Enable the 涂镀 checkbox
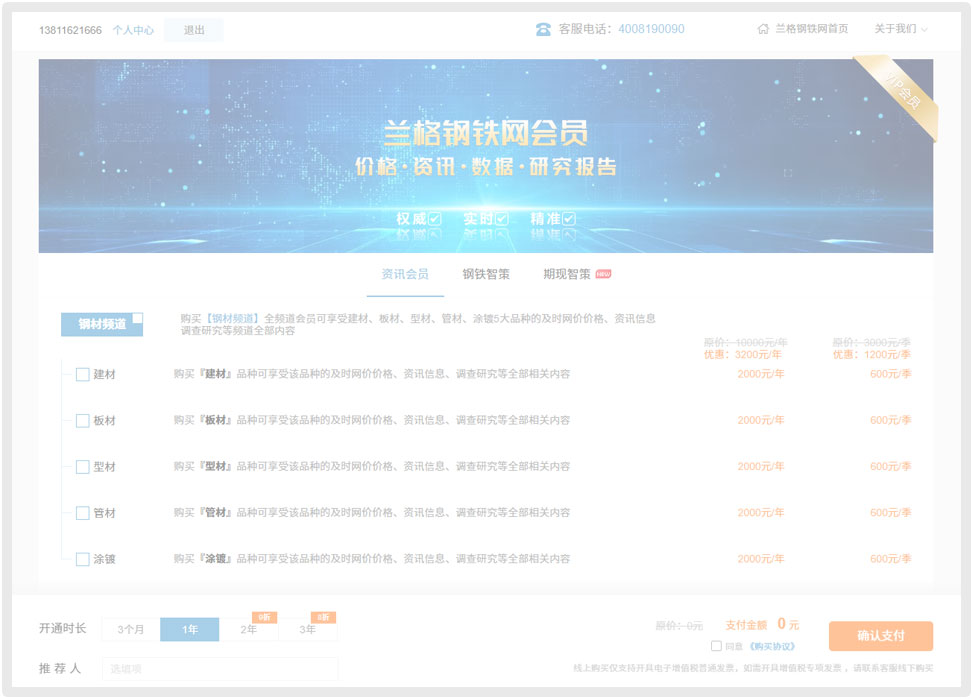The width and height of the screenshot is (972, 699). point(83,559)
